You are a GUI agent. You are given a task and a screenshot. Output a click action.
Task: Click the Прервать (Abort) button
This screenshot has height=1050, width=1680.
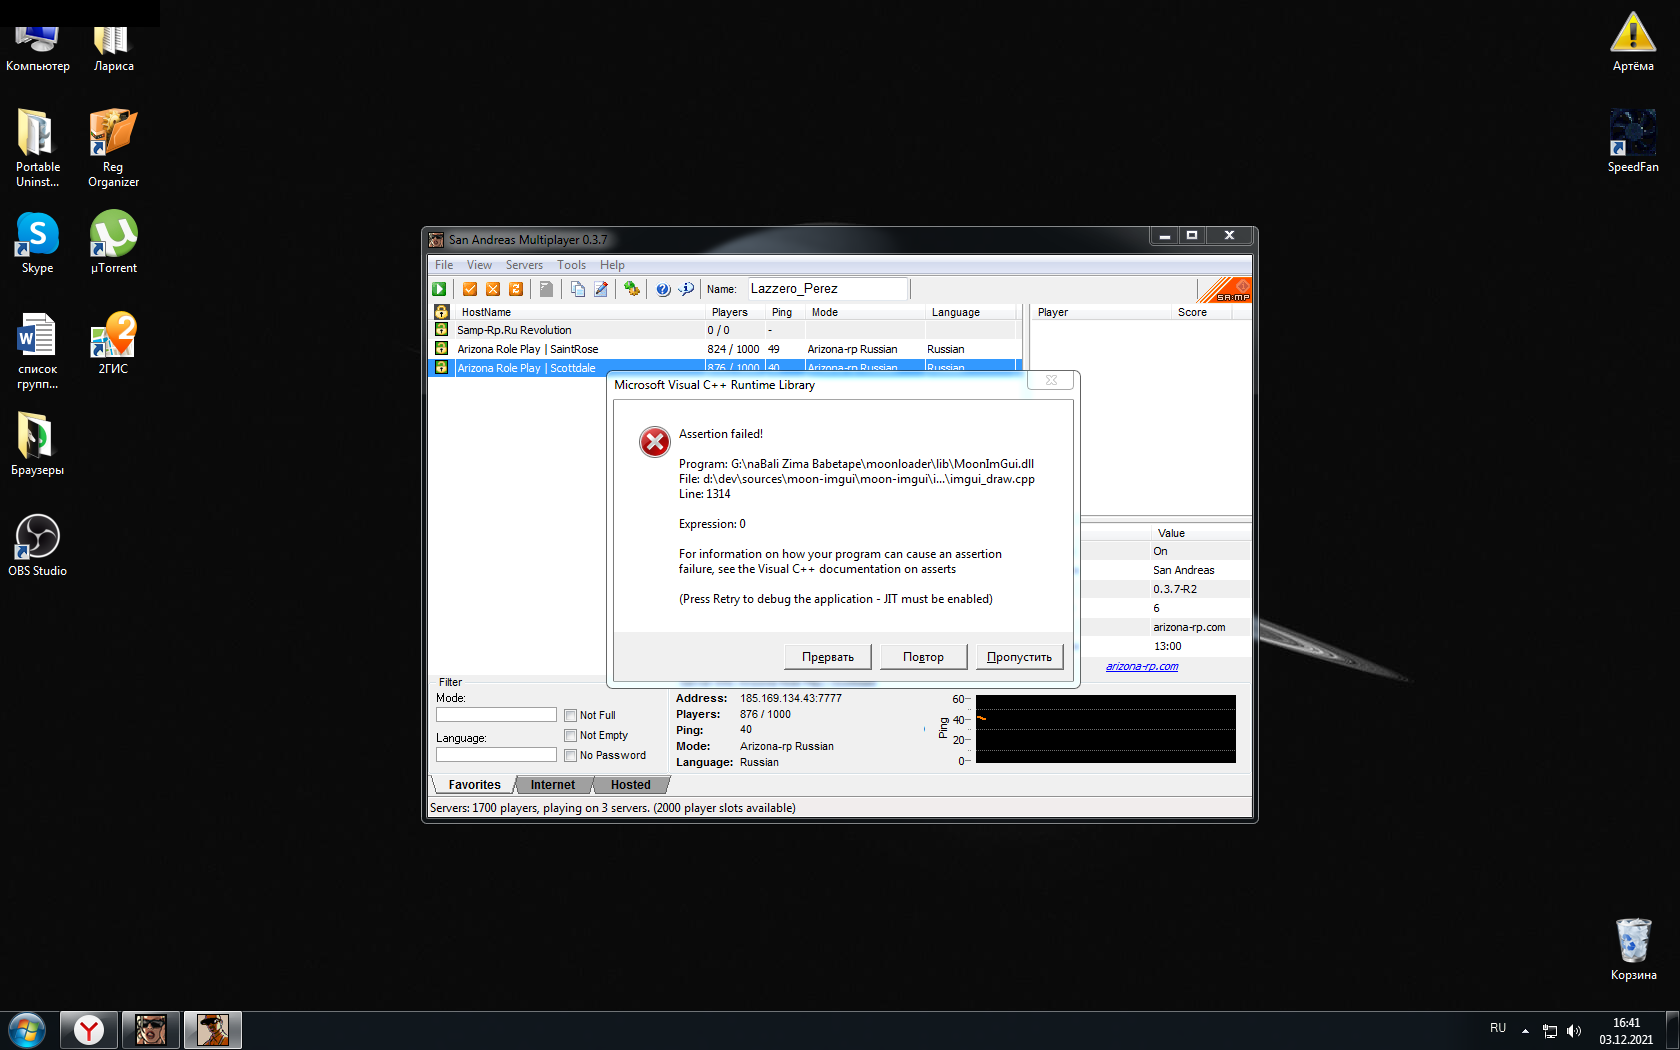[827, 657]
